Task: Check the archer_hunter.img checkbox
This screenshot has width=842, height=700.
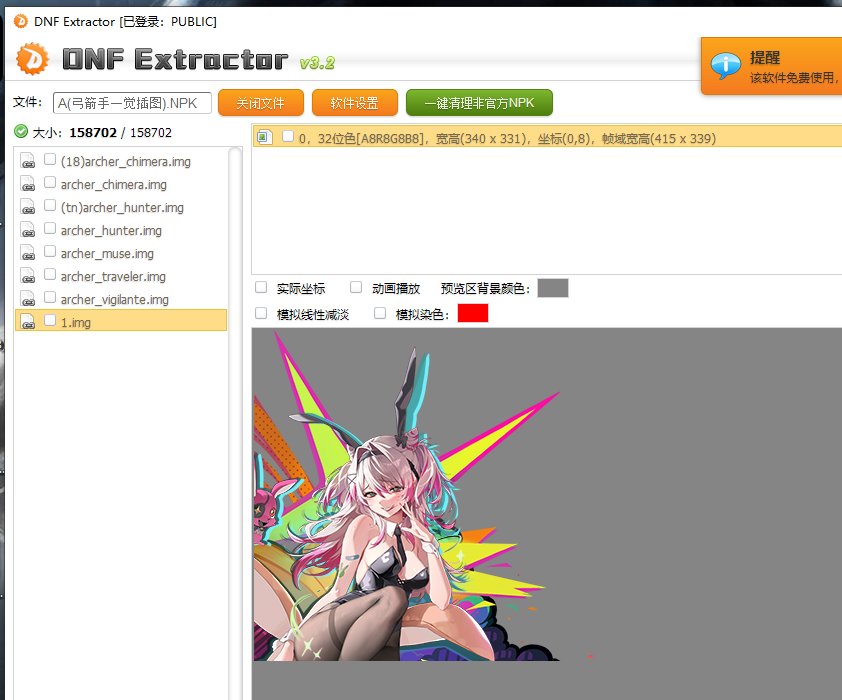Action: (x=50, y=229)
